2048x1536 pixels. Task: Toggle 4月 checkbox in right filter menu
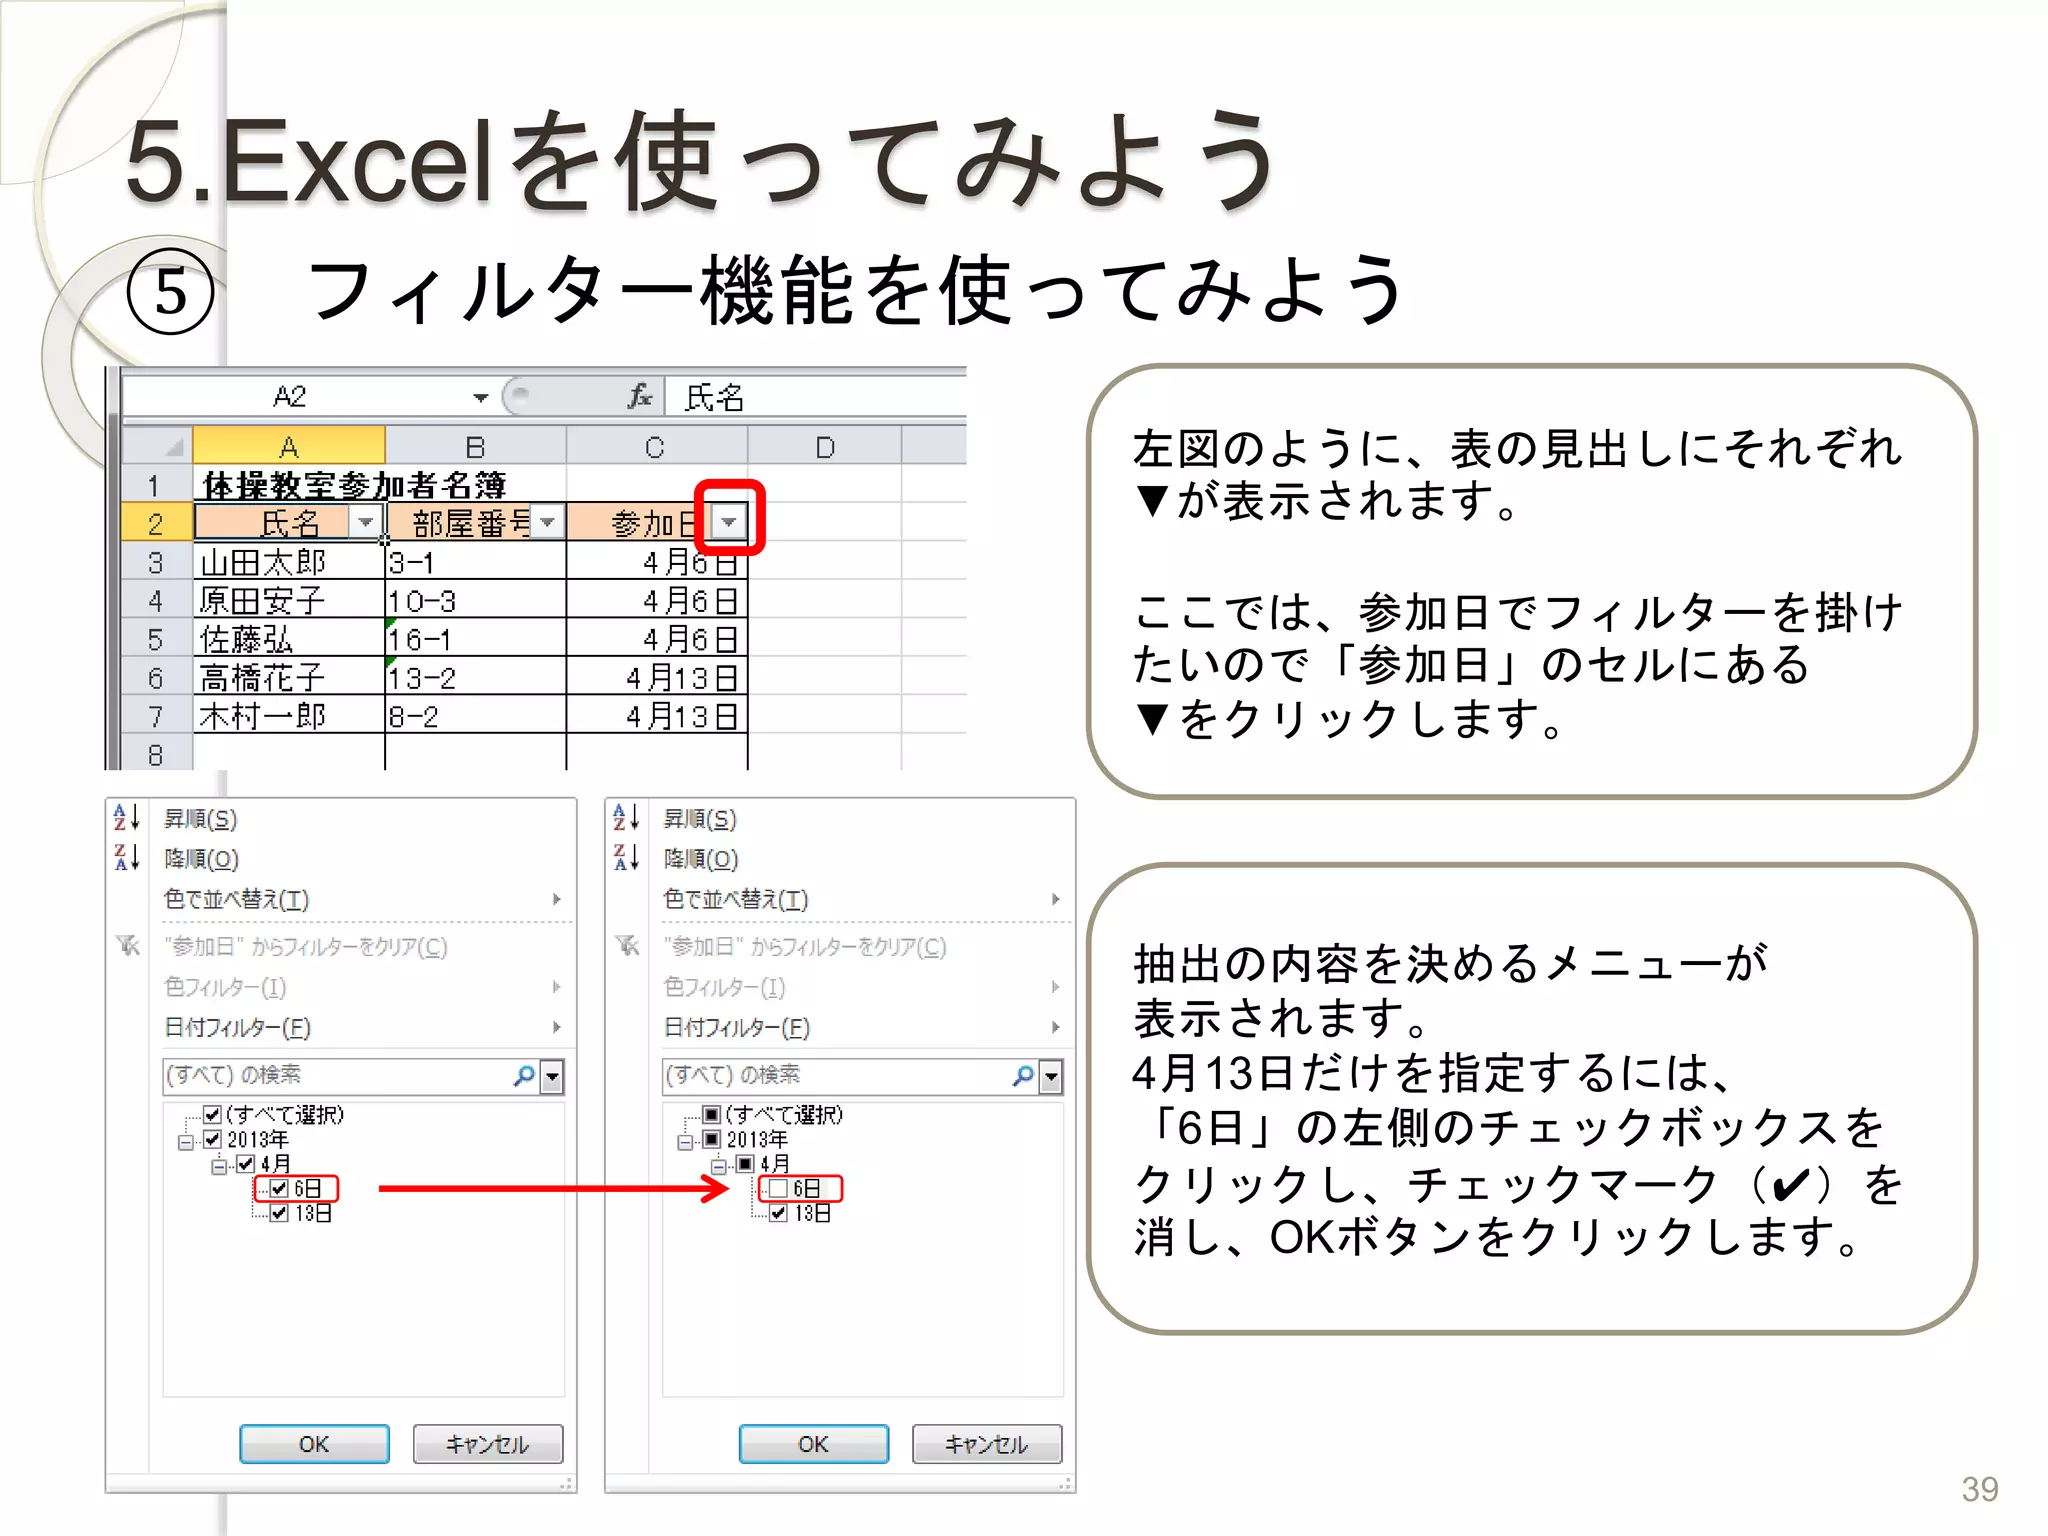745,1164
